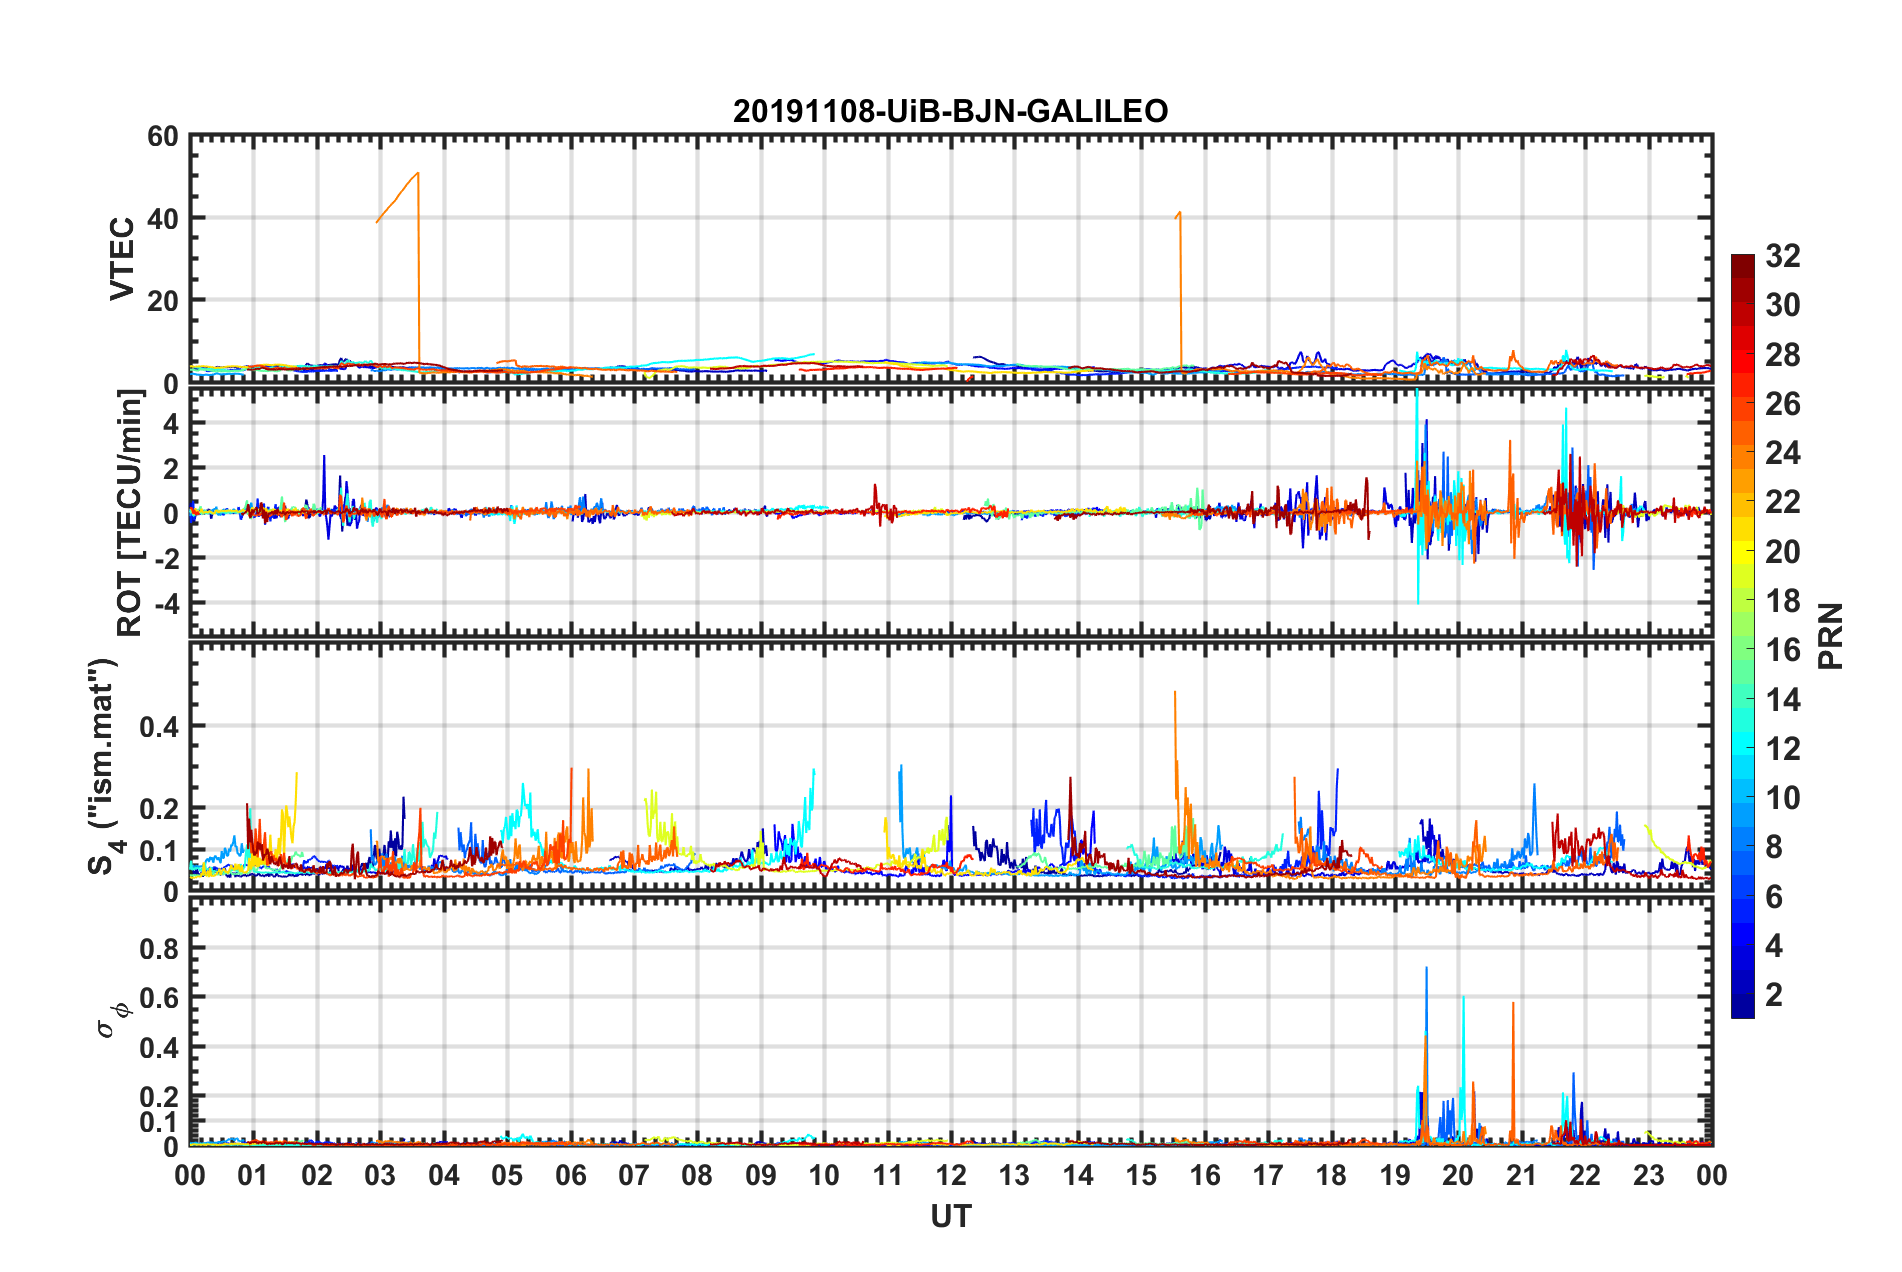Click the orange S4 peak near 15:30
This screenshot has height=1272, width=1902.
pos(1175,692)
